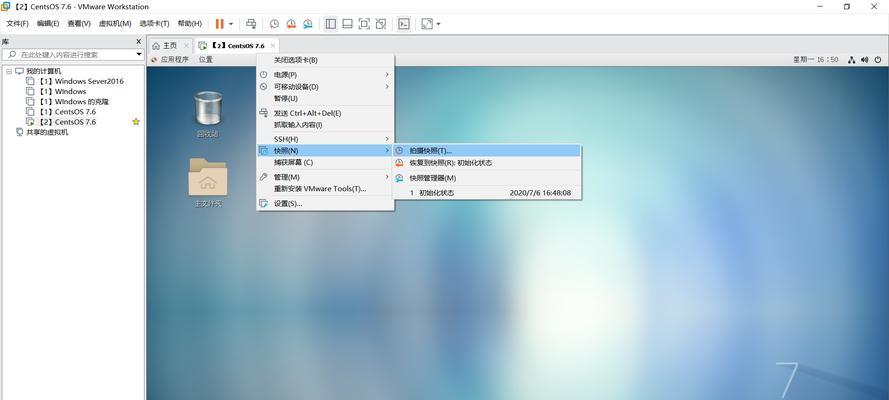Toggle the library sidebar view icon
Screen dimensions: 889x400
click(331, 24)
